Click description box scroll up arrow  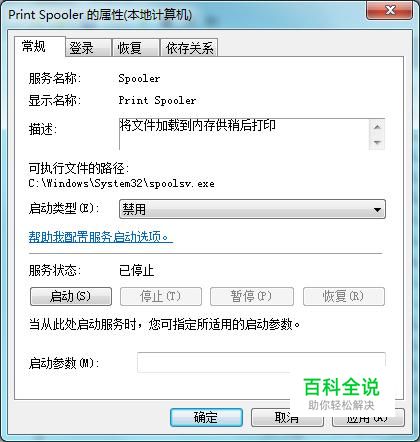(x=377, y=127)
